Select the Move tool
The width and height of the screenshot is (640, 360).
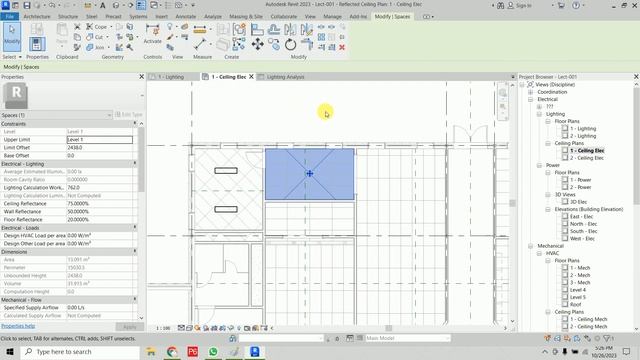pos(257,44)
